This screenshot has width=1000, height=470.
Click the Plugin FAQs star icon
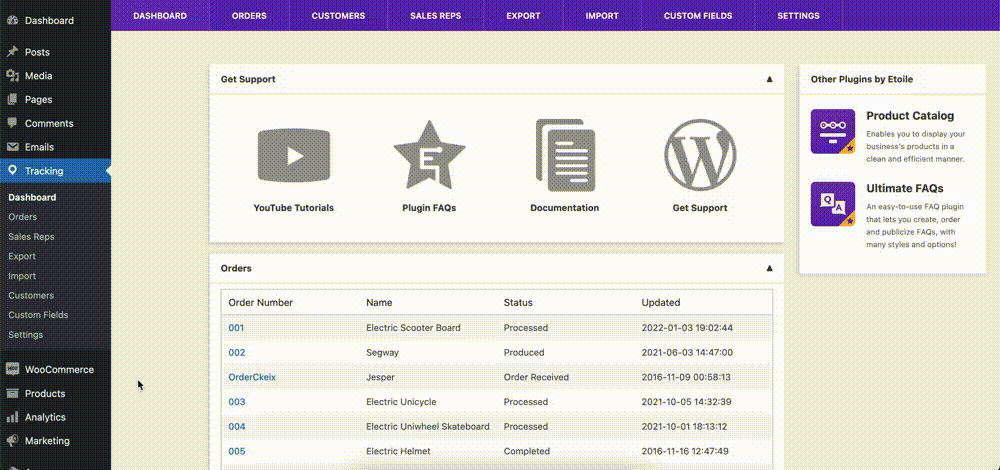[x=429, y=155]
